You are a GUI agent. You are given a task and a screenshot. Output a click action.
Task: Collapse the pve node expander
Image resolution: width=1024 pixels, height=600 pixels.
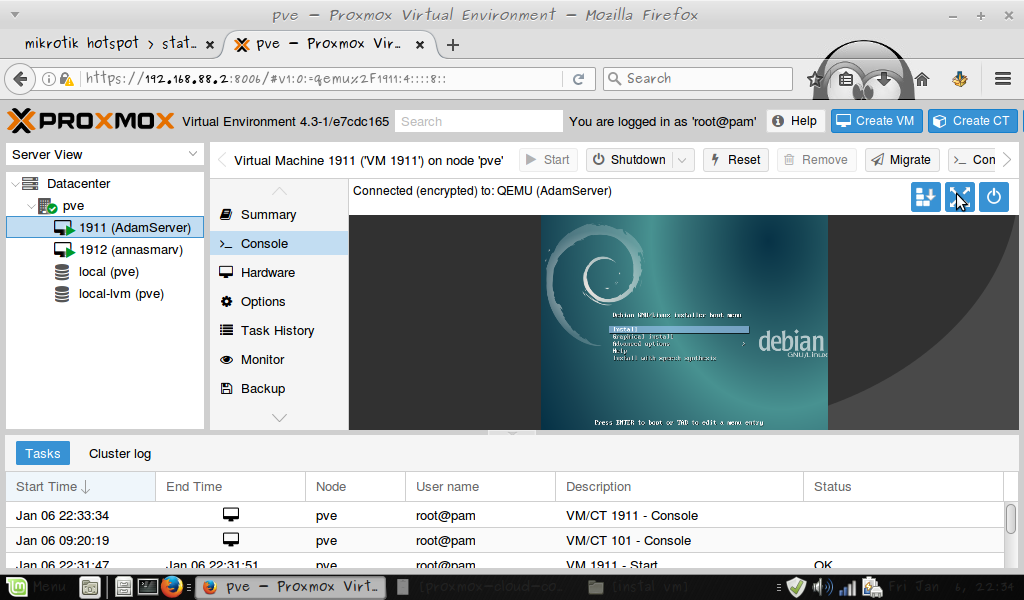31,206
